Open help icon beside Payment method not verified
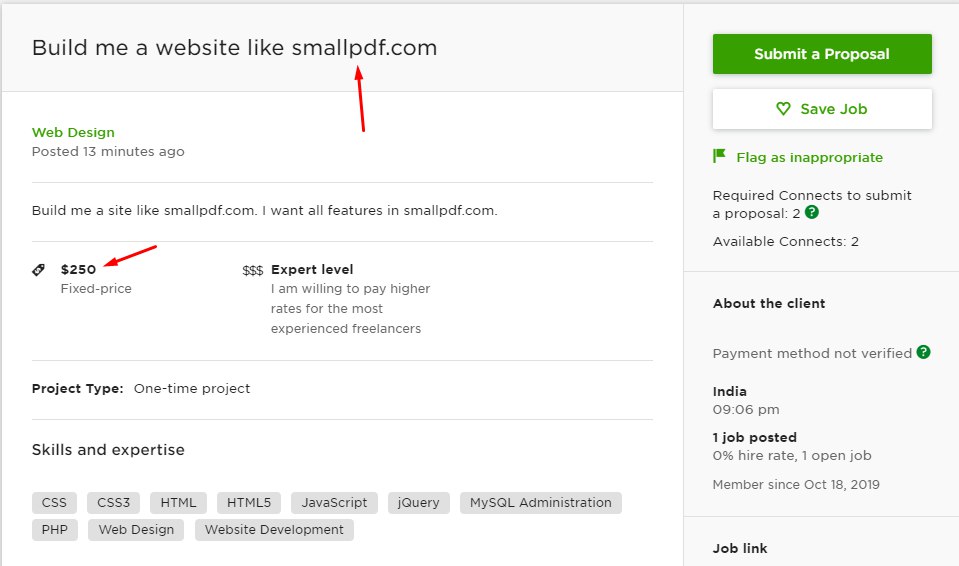 (x=924, y=352)
